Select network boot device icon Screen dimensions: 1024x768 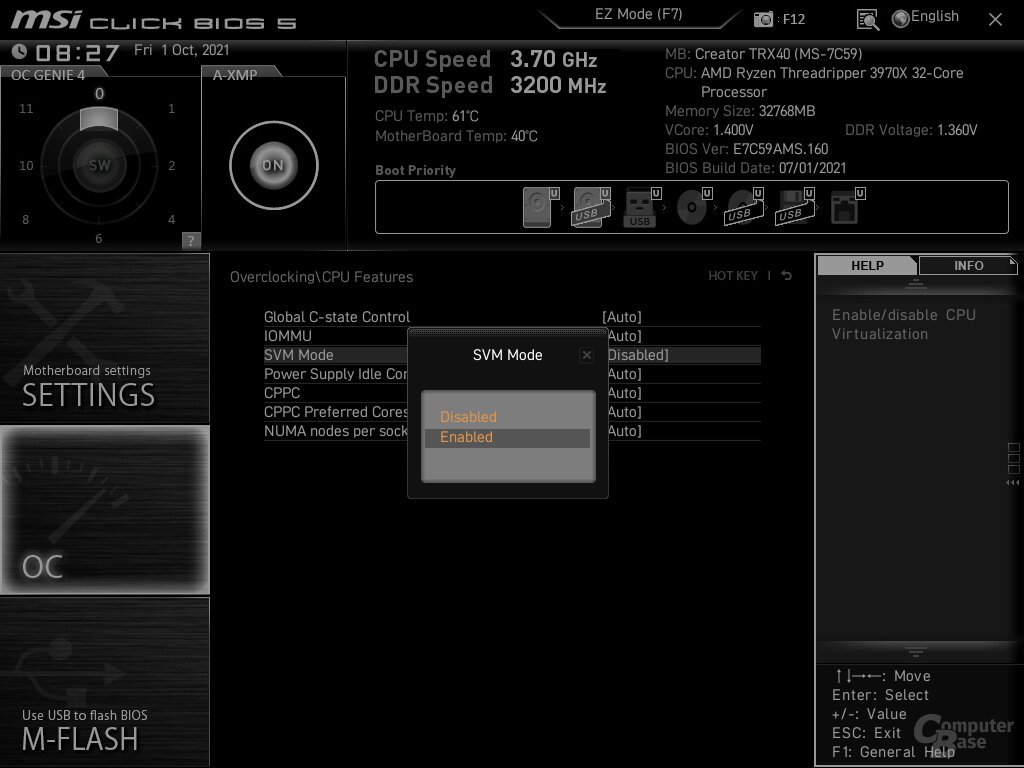click(847, 207)
